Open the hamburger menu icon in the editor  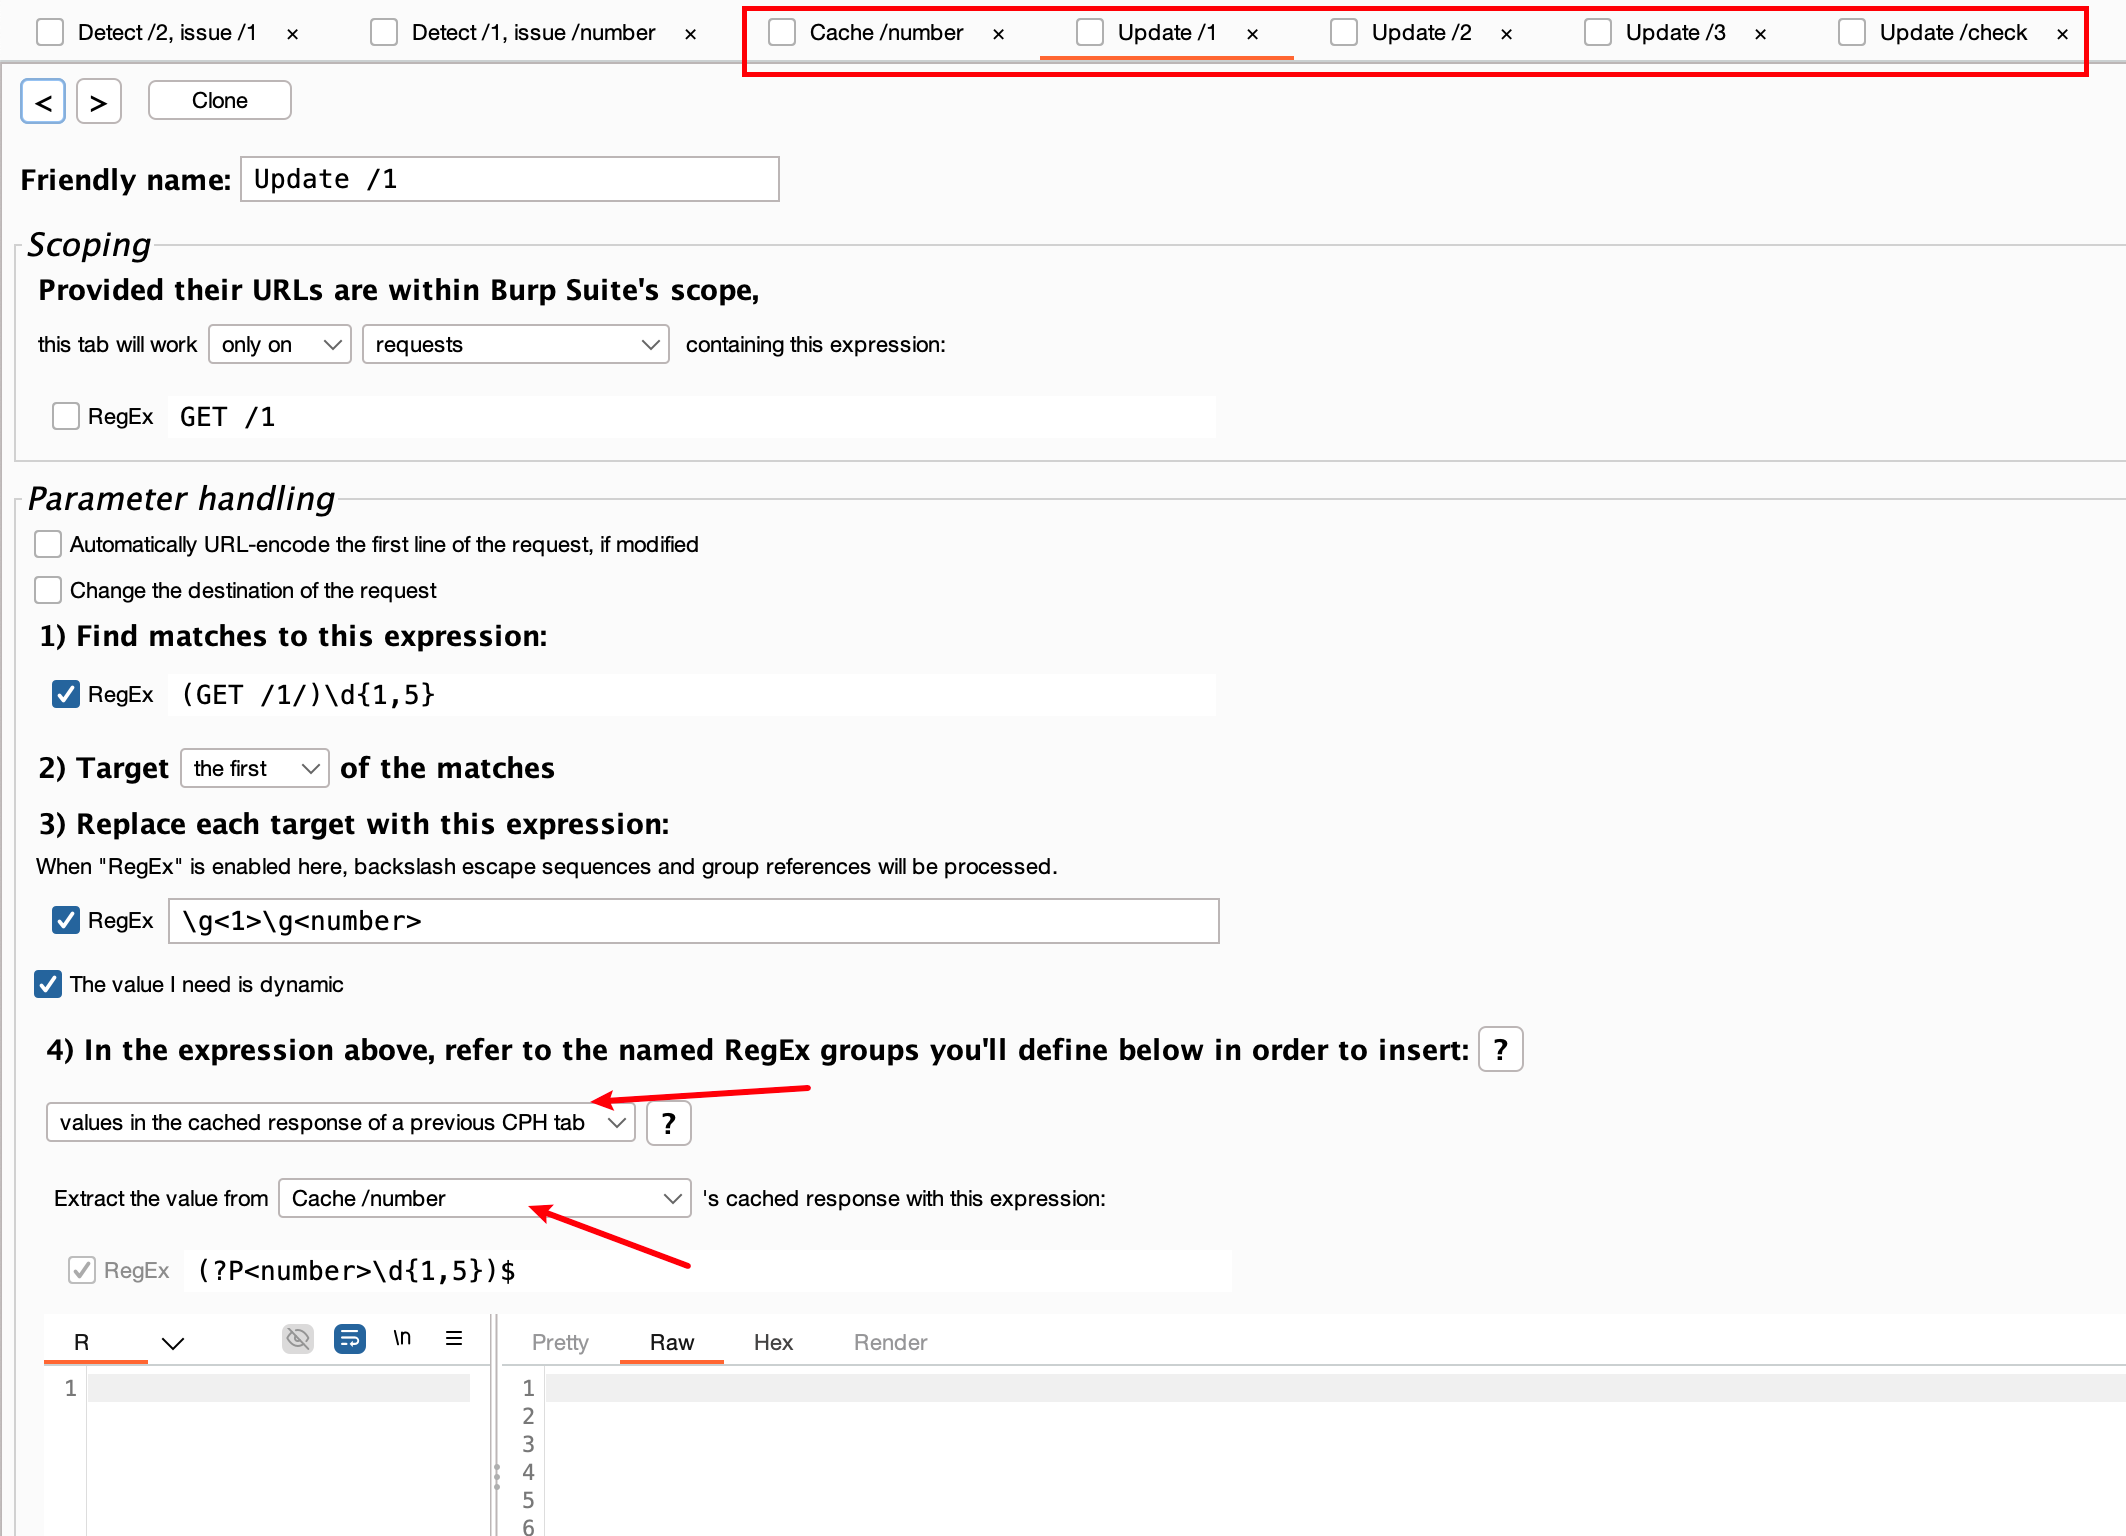(x=454, y=1338)
